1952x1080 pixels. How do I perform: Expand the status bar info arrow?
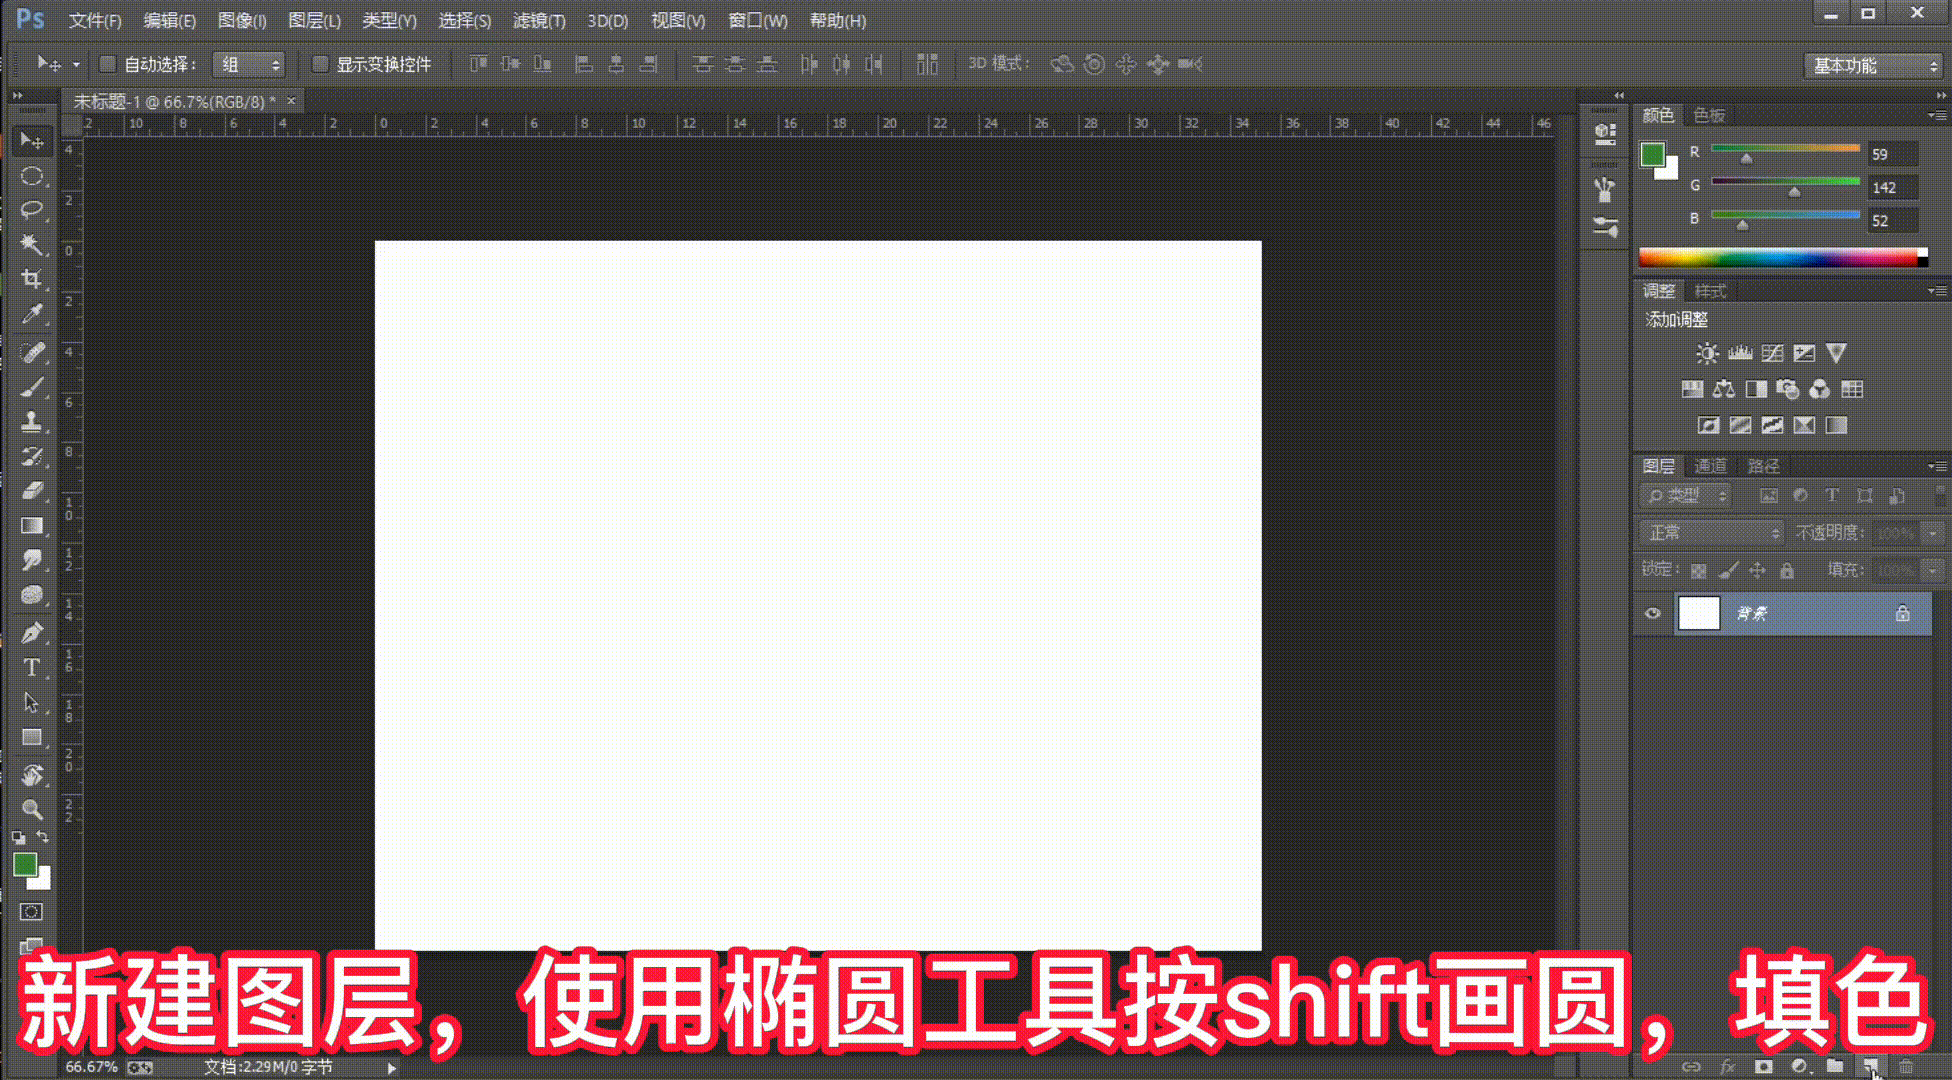pos(391,1067)
